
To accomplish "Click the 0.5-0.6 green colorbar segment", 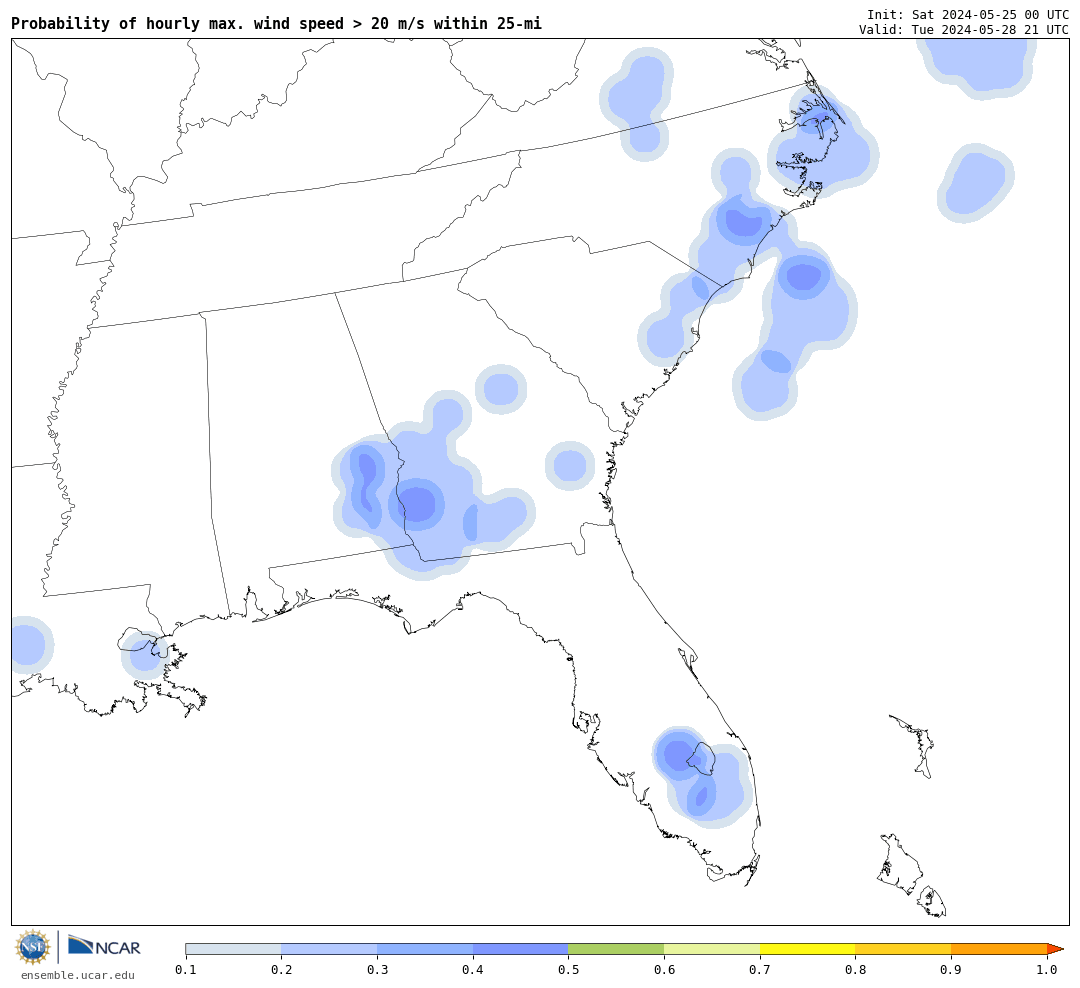I will (x=616, y=949).
